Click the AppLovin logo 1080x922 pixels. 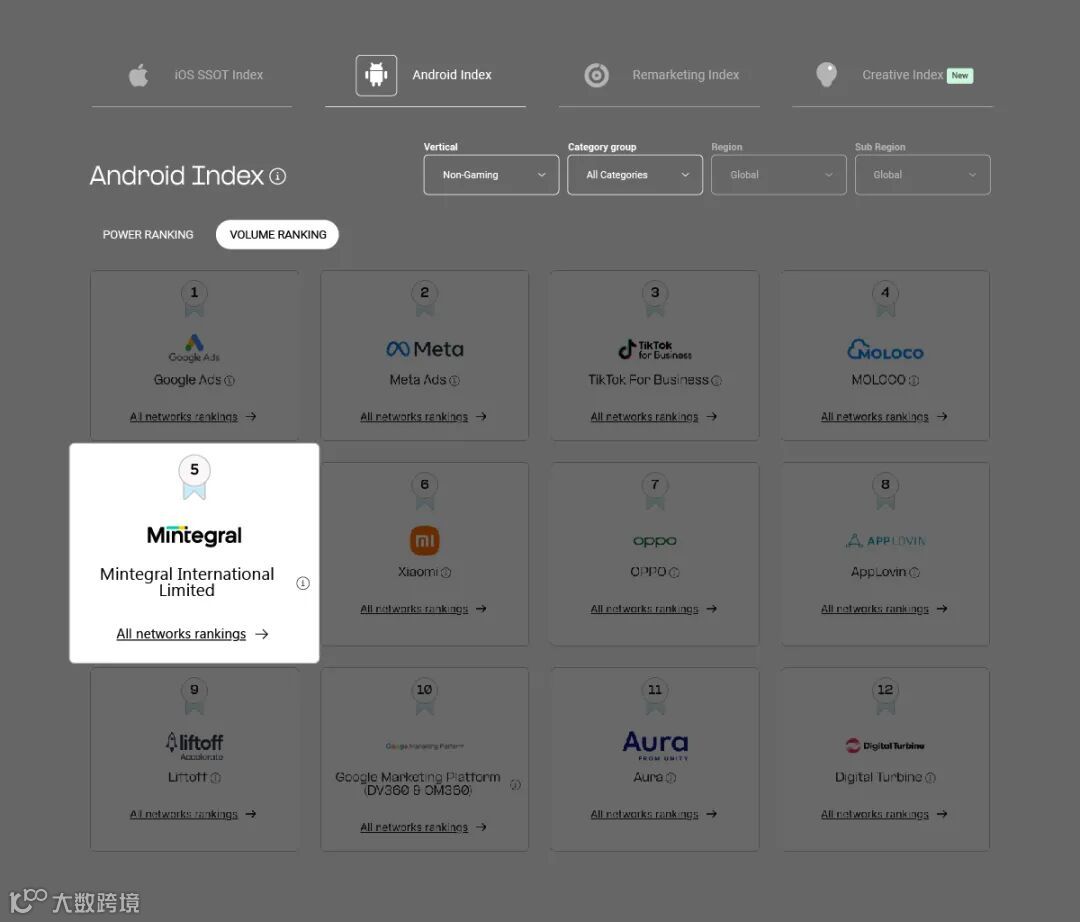pos(885,541)
